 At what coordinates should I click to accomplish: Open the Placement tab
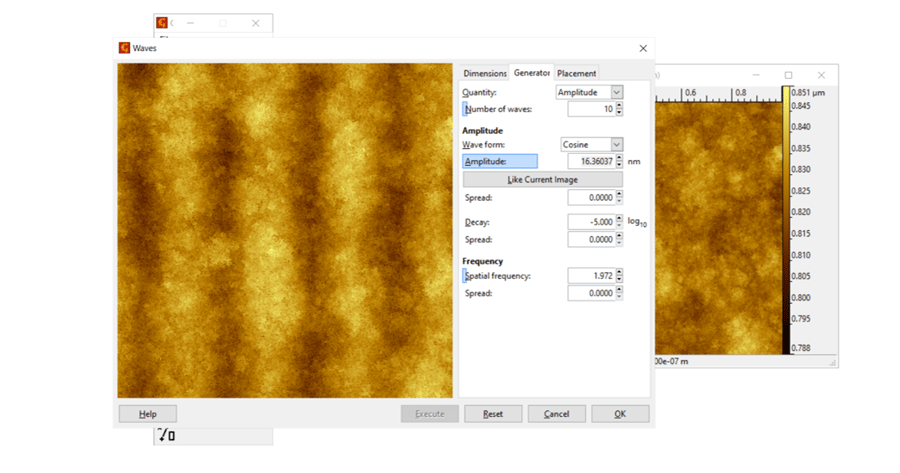click(576, 73)
